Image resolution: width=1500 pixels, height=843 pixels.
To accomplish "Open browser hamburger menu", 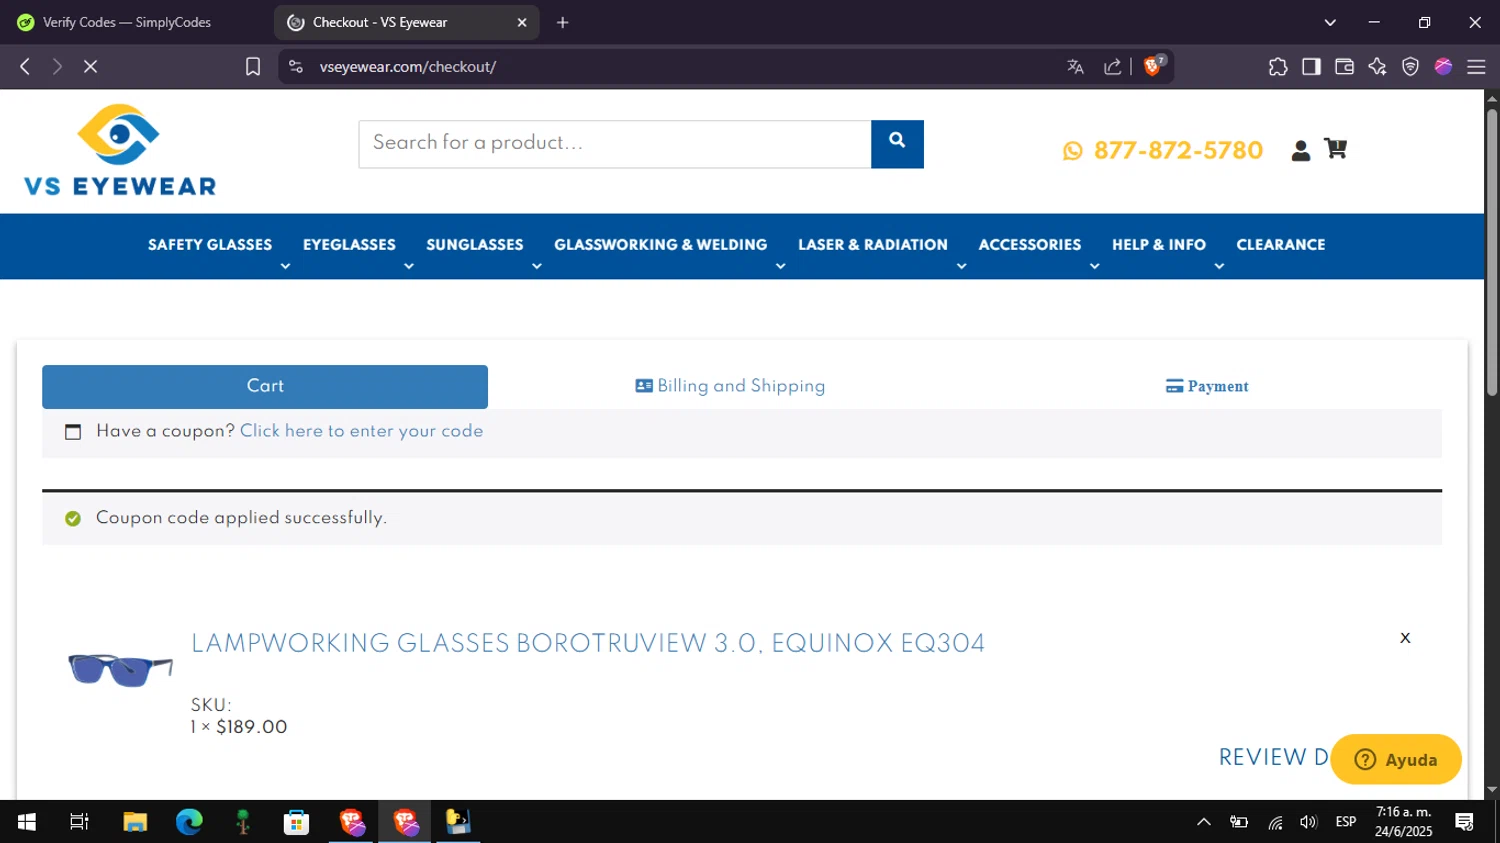I will pyautogui.click(x=1476, y=66).
